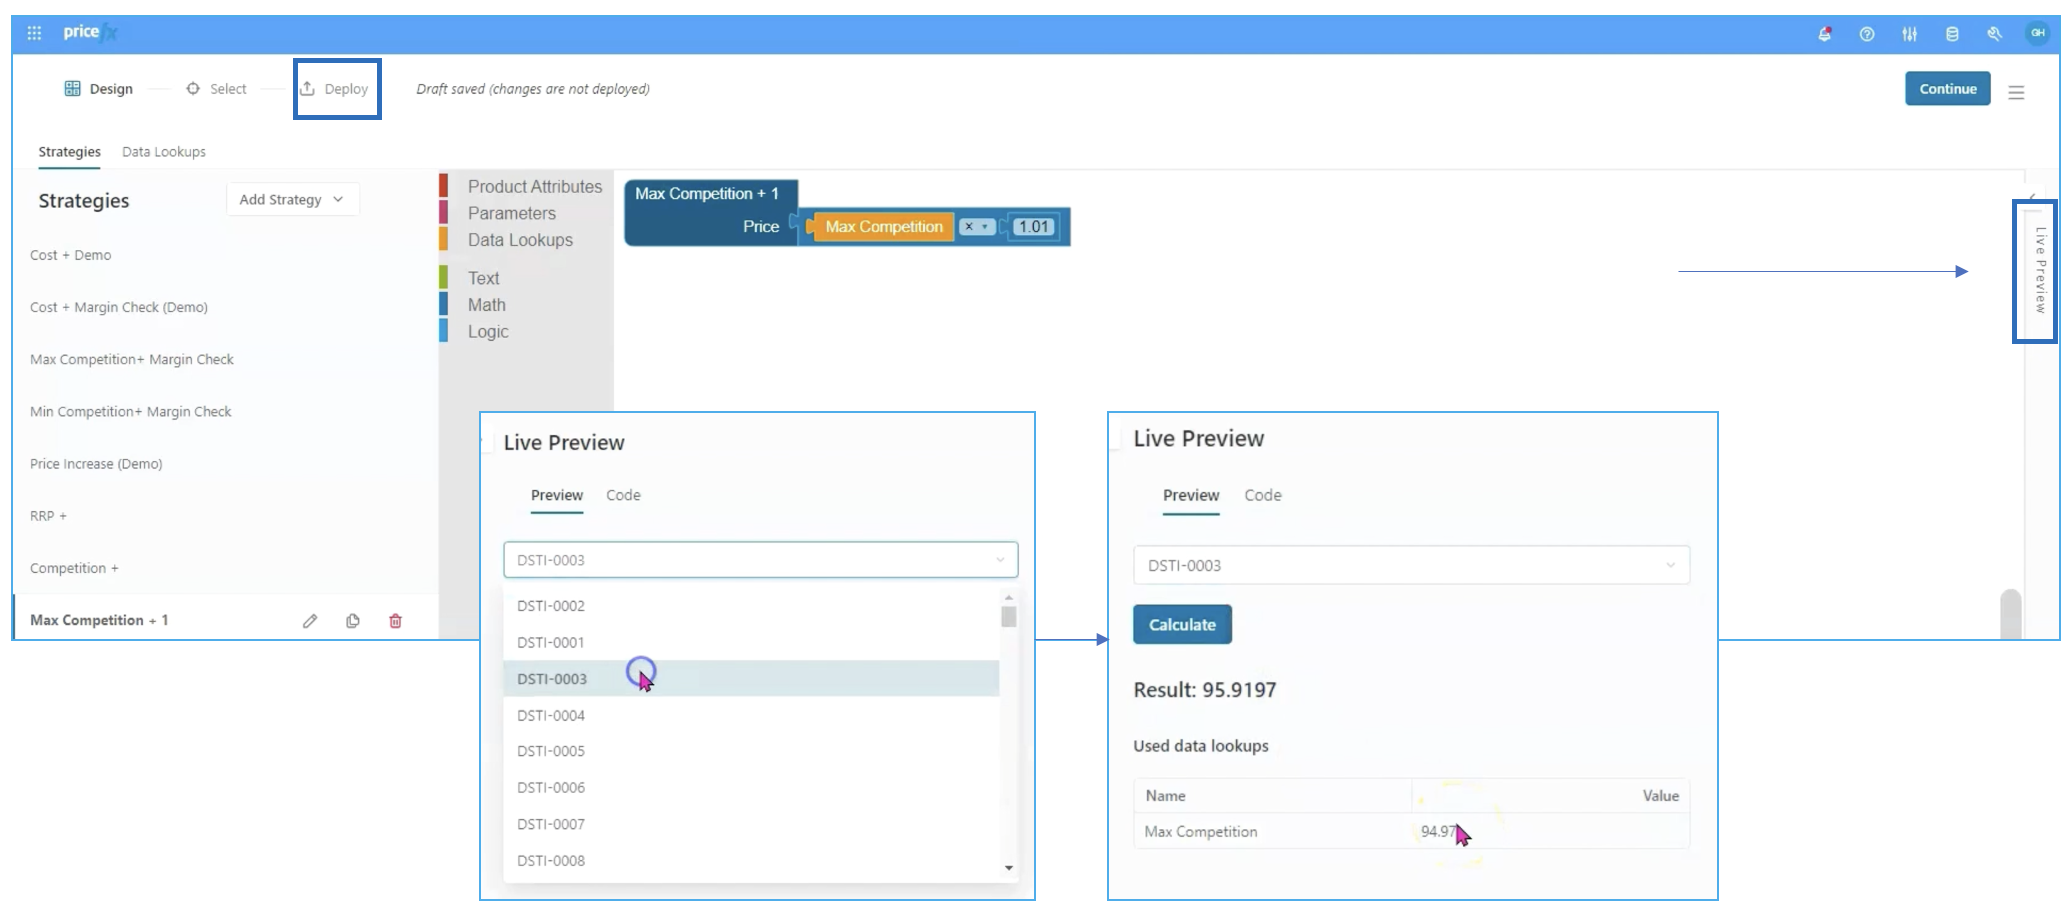Open the multiply operator dropdown in block
This screenshot has height=910, width=2070.
click(x=976, y=227)
